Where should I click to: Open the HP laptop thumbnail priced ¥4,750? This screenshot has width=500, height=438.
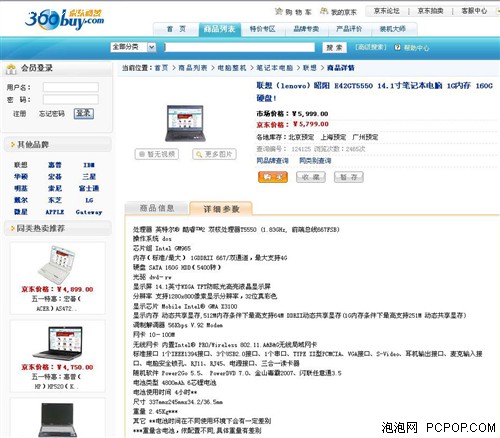click(58, 342)
